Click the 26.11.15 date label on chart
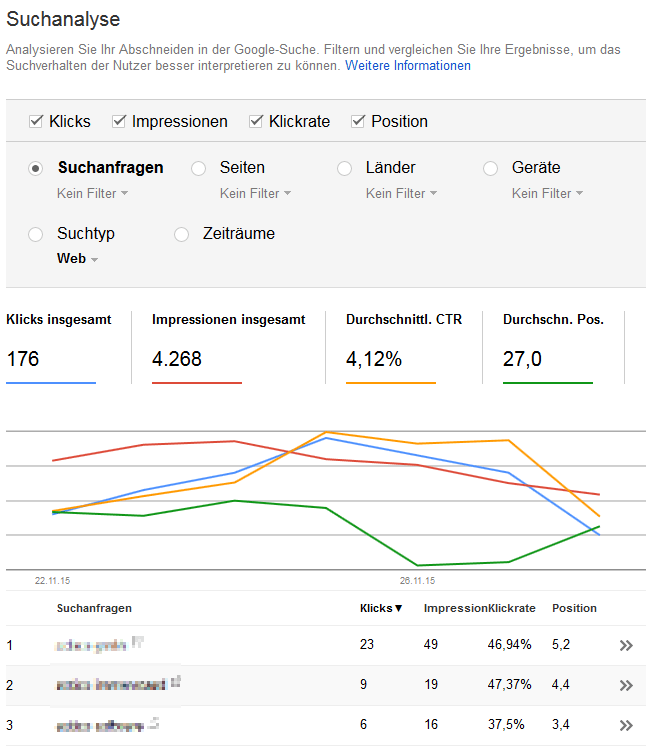This screenshot has width=652, height=746. pos(417,581)
